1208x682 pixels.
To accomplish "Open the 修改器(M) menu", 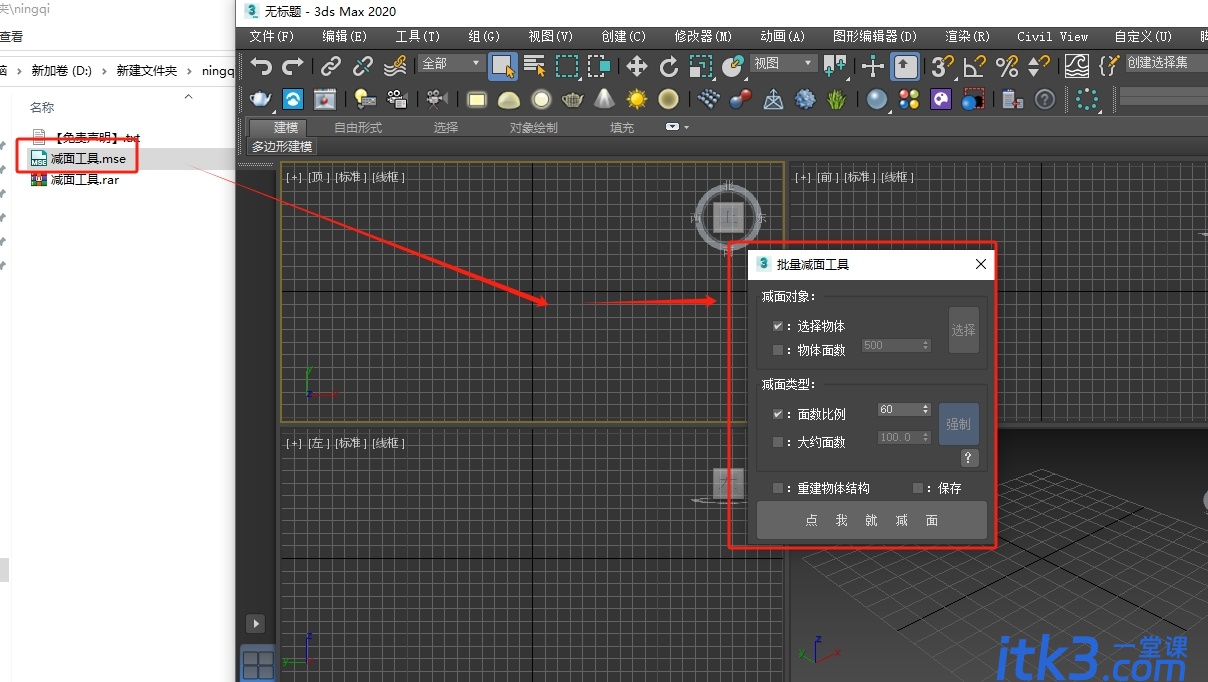I will click(x=703, y=36).
